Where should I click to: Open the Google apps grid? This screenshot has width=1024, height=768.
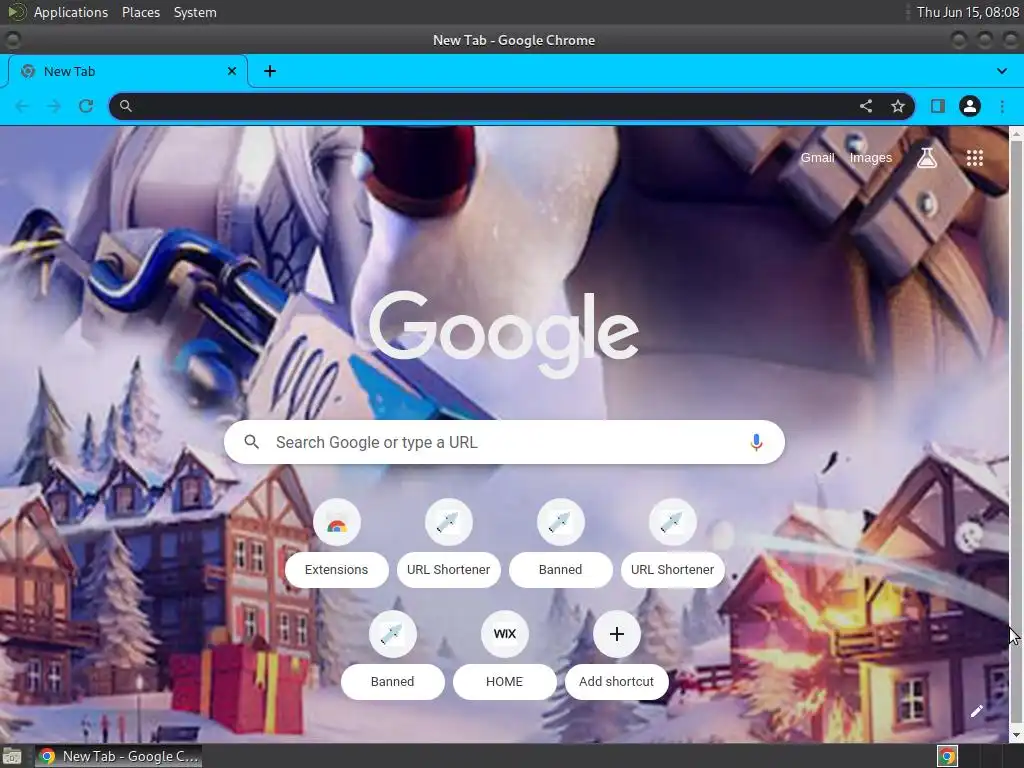[x=974, y=157]
